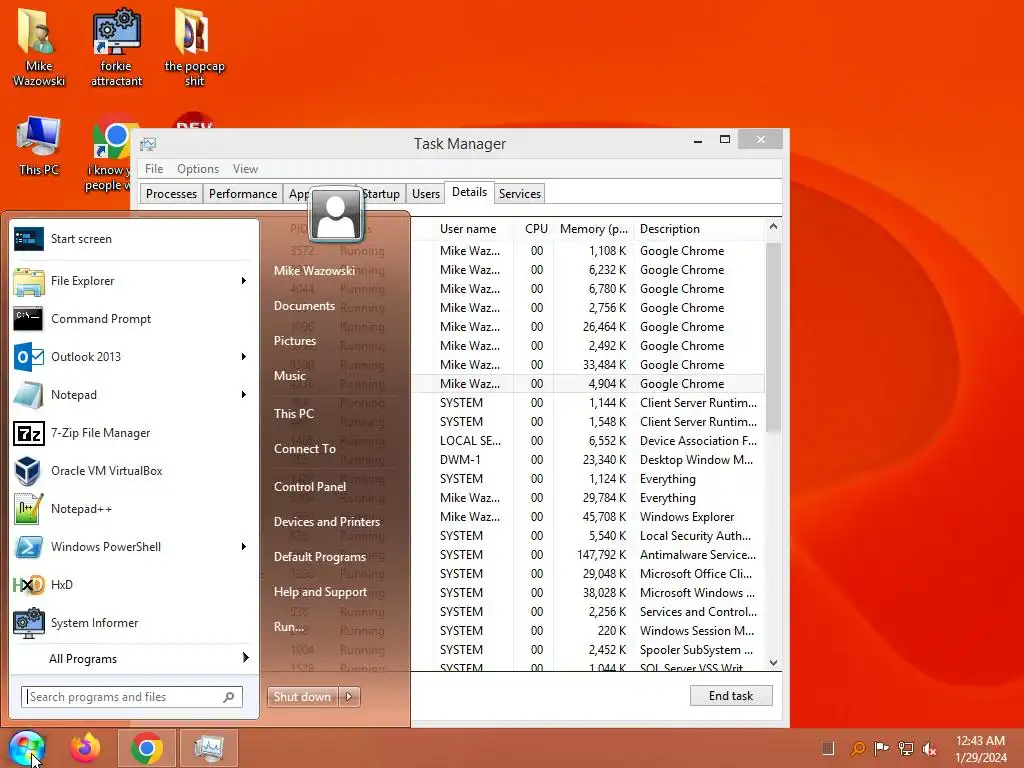Open Firefox from the taskbar

coord(85,748)
